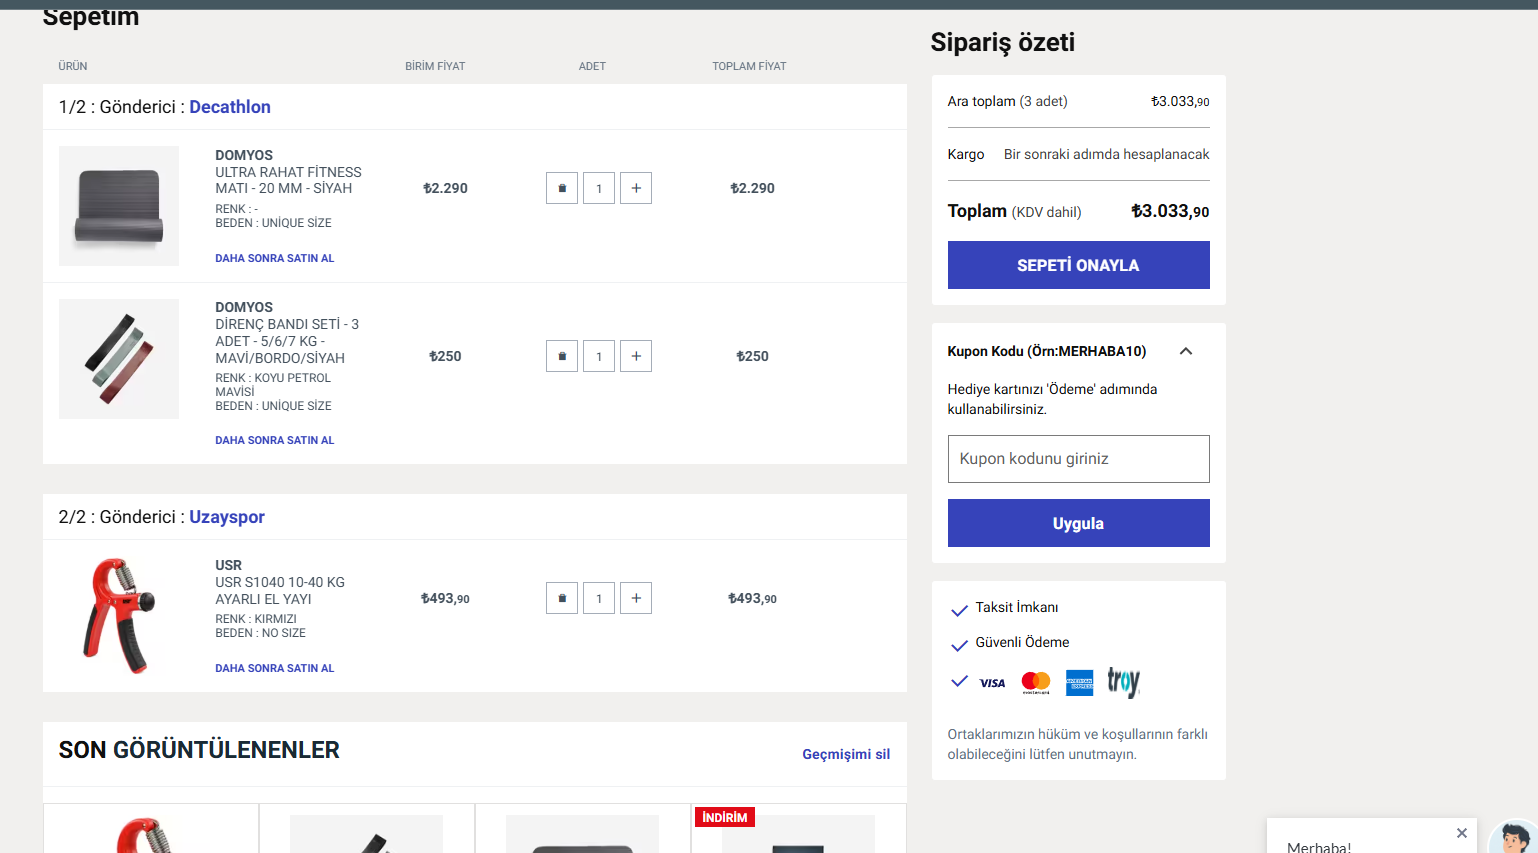Click the Mastercard payment logo
Screen dimensions: 1538x853
[1036, 683]
